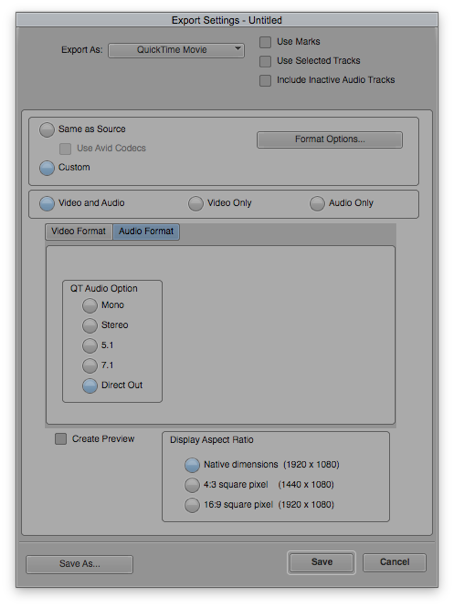Select Audio Only output
The height and width of the screenshot is (607, 454).
point(317,204)
